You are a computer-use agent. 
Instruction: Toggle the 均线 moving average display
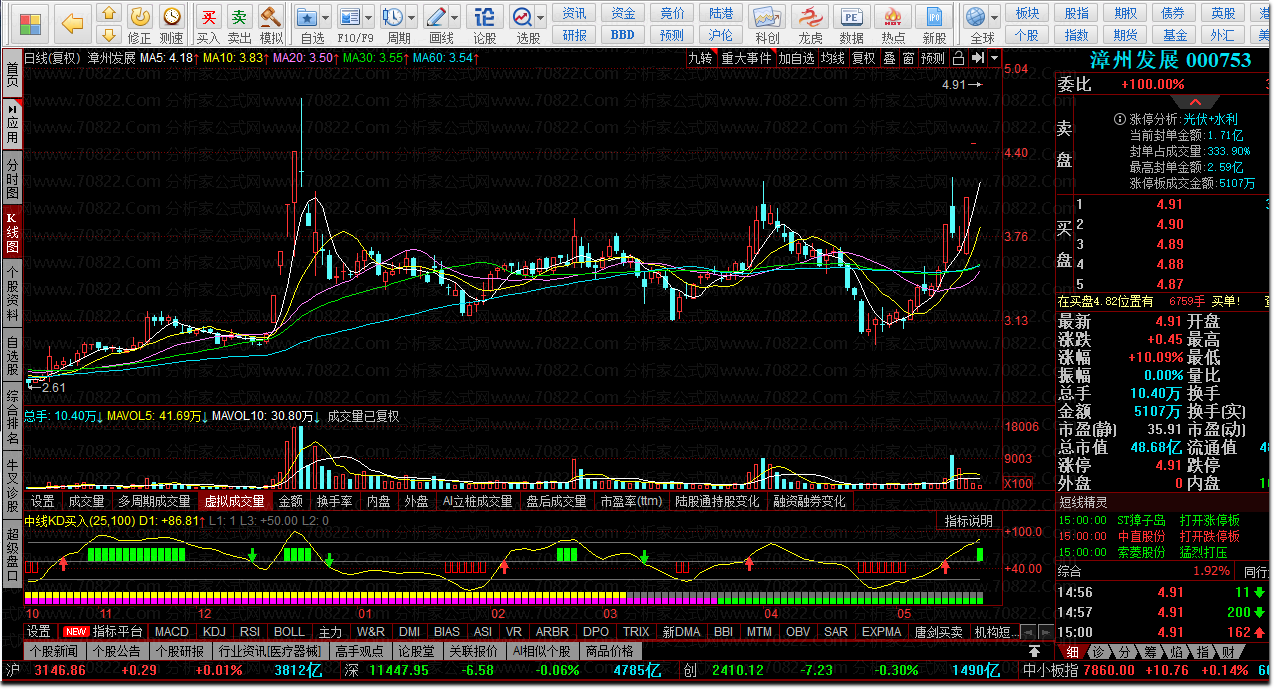click(833, 58)
